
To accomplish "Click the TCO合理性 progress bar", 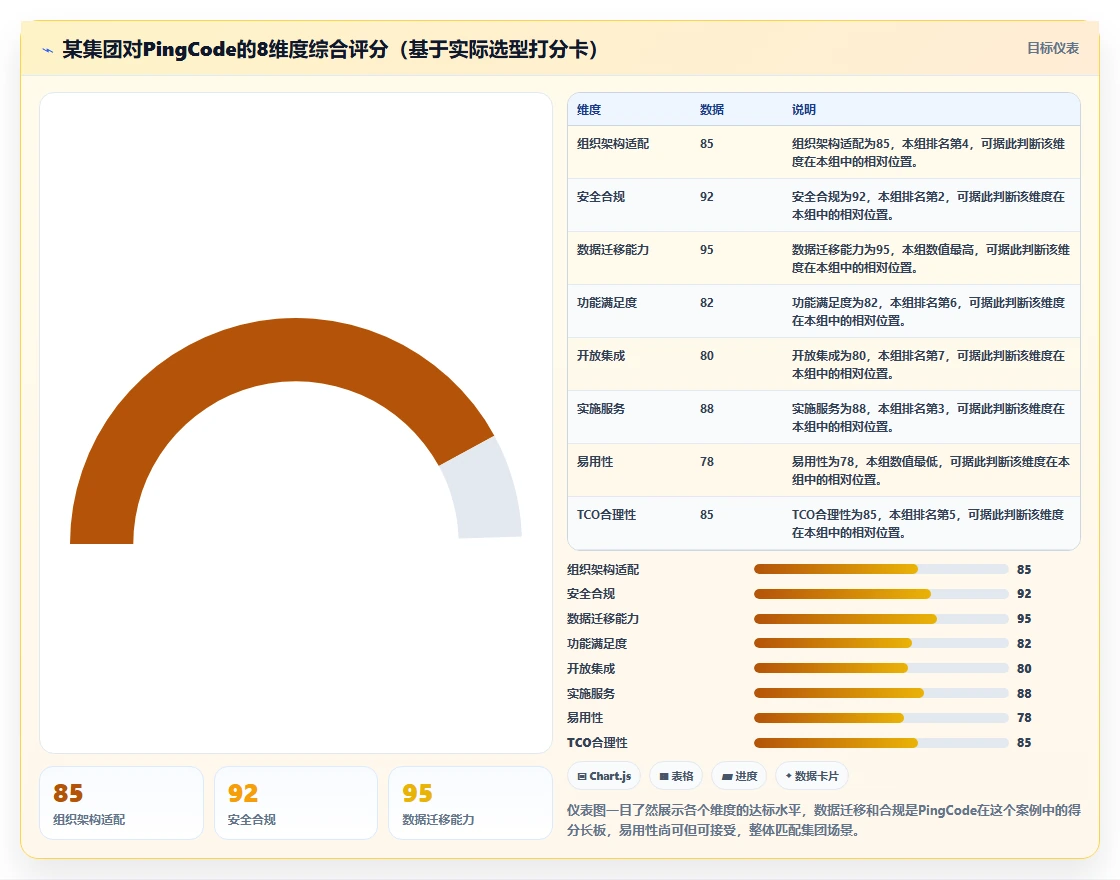I will (881, 743).
